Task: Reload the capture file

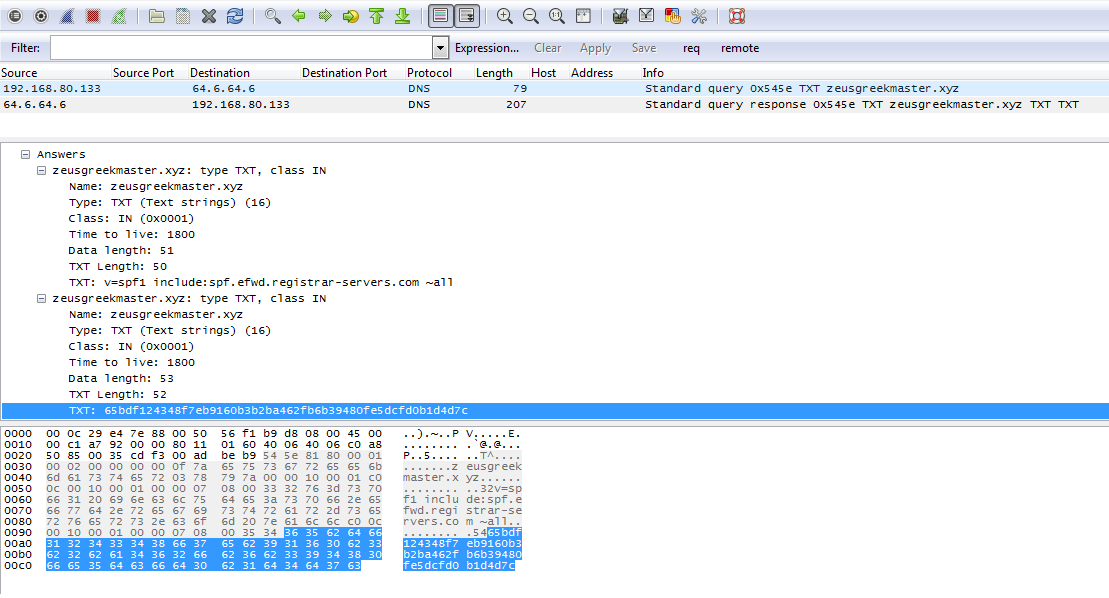Action: [235, 16]
